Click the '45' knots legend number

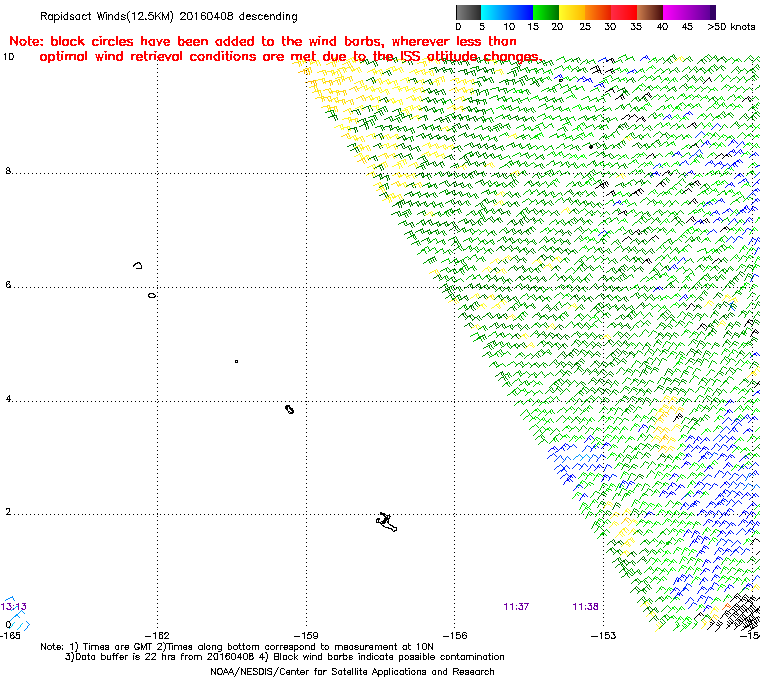(687, 27)
